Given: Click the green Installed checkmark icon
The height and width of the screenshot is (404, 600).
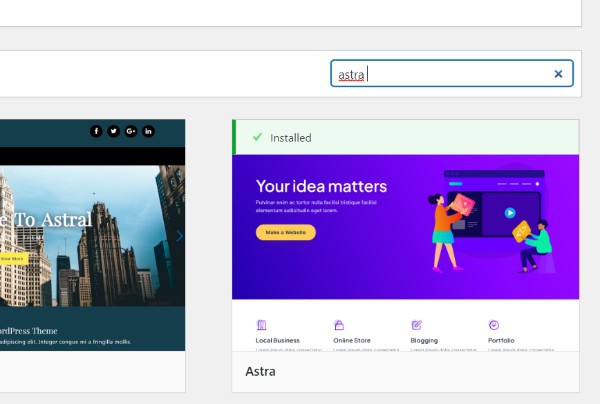Looking at the screenshot, I should 258,137.
